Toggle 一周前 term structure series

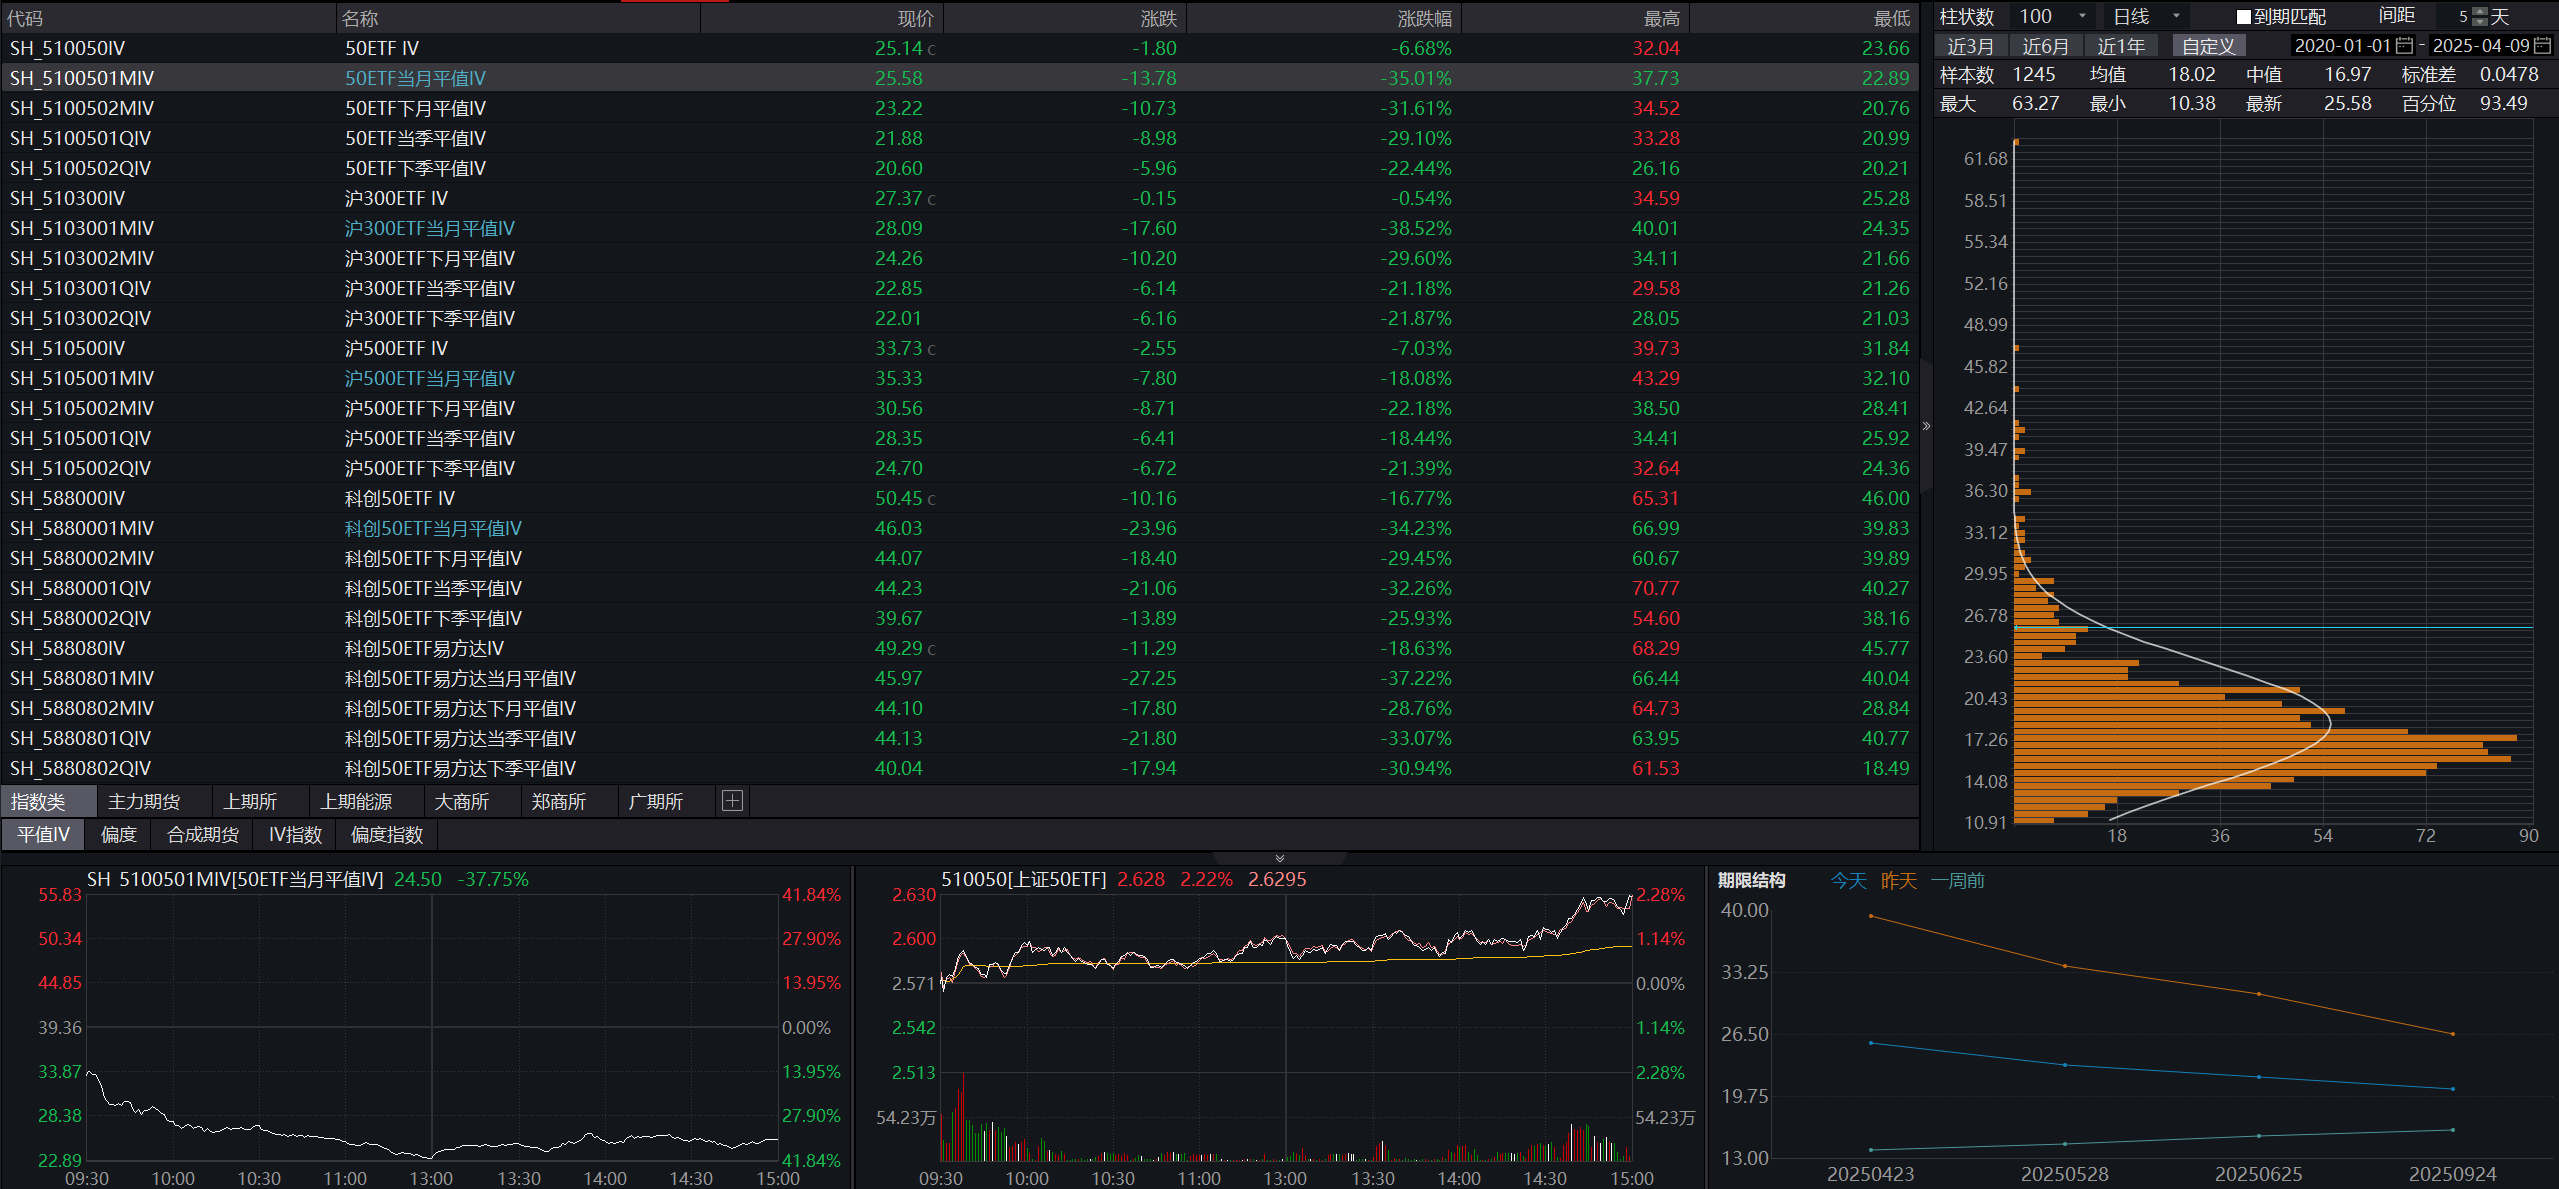pos(1957,881)
